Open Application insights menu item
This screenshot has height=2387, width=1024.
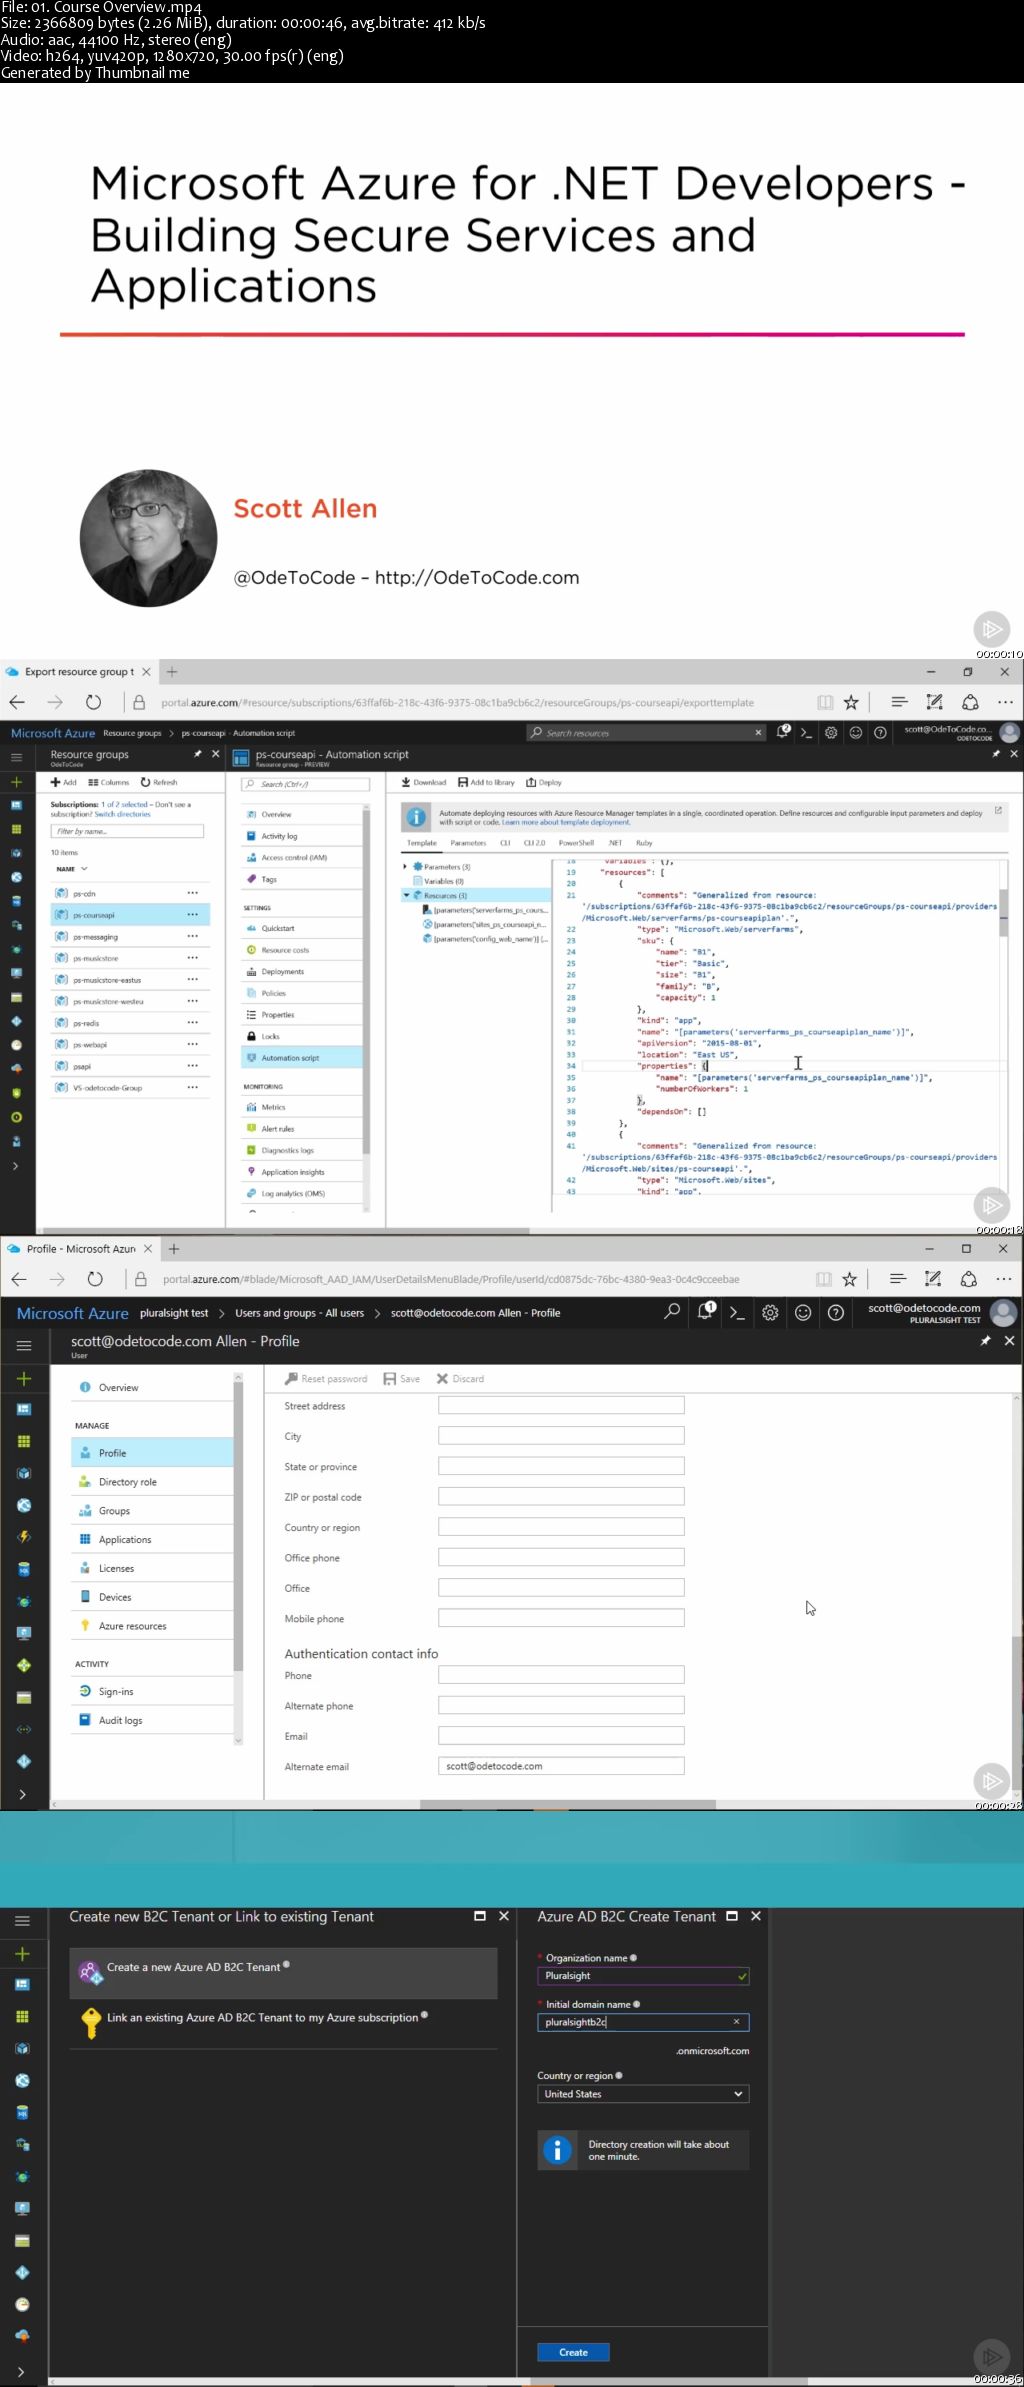pyautogui.click(x=301, y=1171)
